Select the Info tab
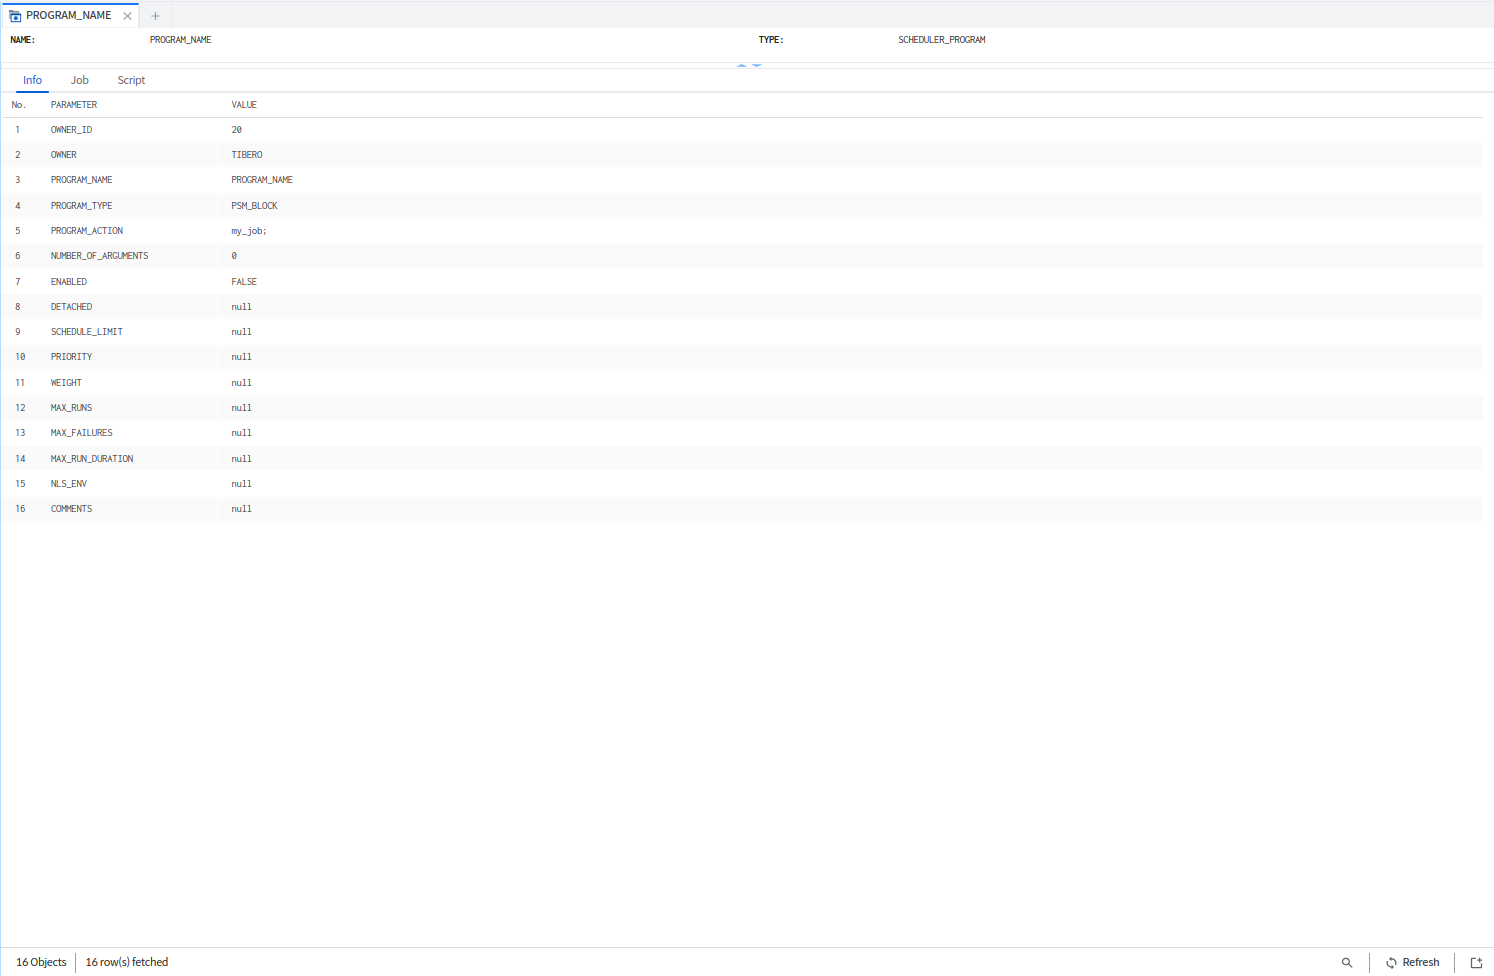This screenshot has height=976, width=1494. (x=32, y=80)
